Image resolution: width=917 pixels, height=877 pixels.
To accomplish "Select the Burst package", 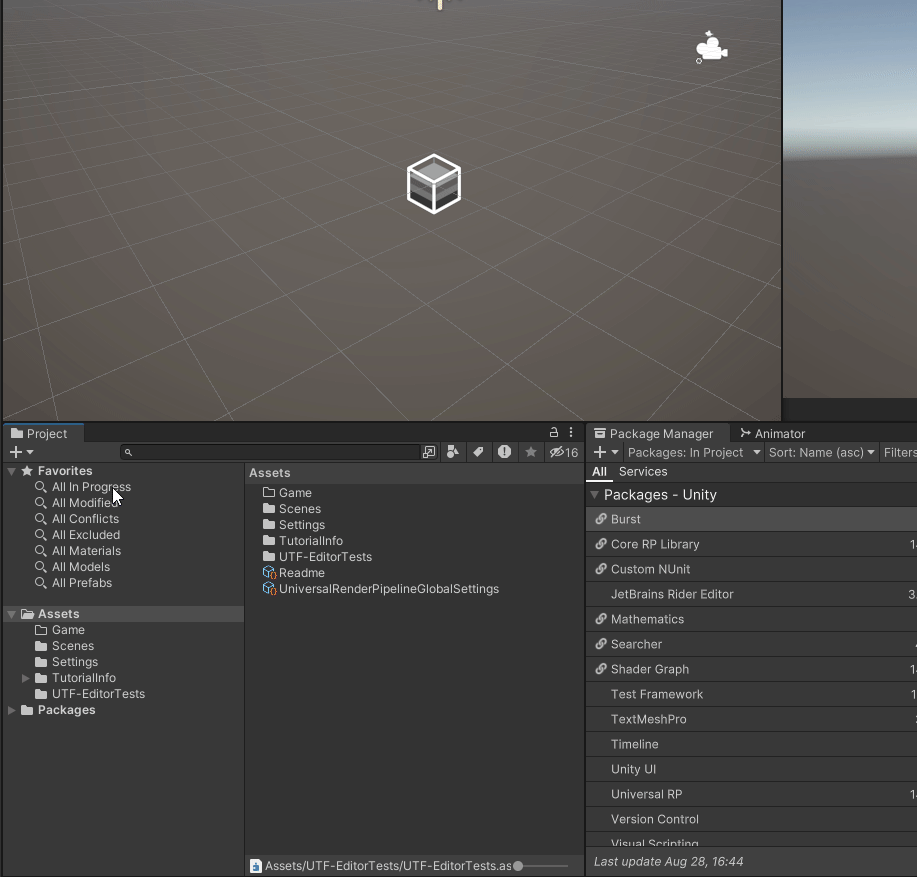I will tap(751, 519).
